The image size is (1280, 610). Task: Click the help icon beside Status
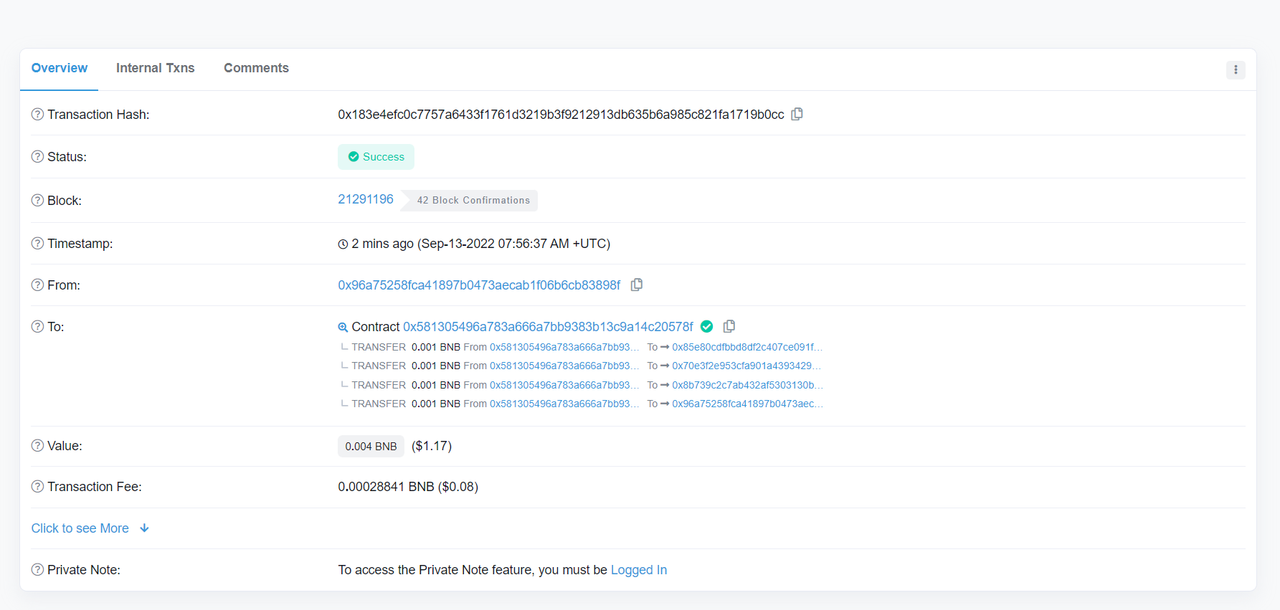(38, 157)
